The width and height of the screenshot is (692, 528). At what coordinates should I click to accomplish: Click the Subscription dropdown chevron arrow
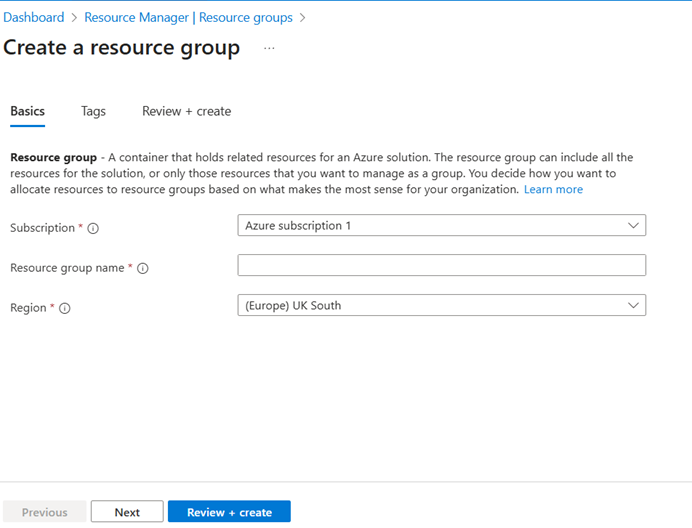click(633, 226)
